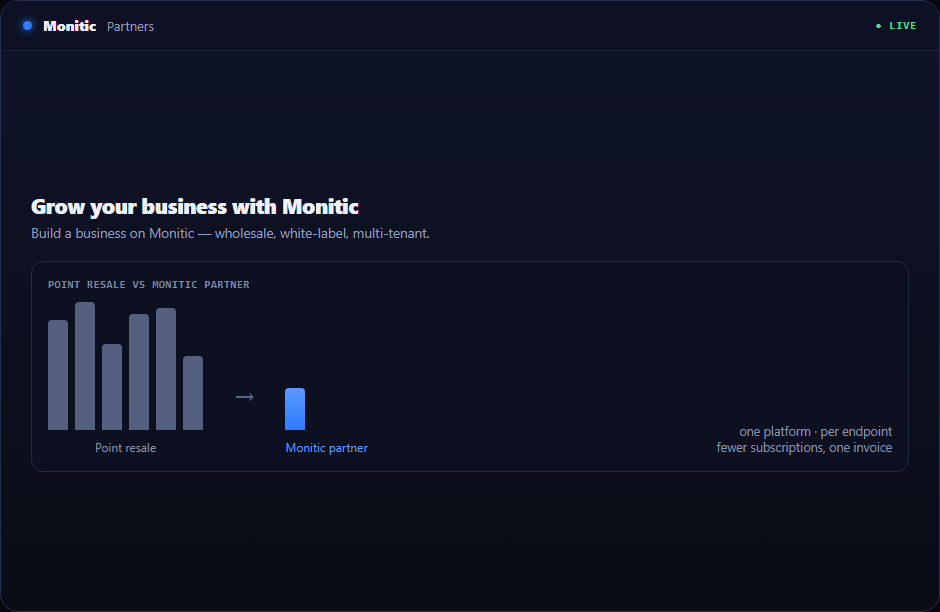Select the Partners header label
Viewport: 940px width, 612px height.
click(x=130, y=26)
